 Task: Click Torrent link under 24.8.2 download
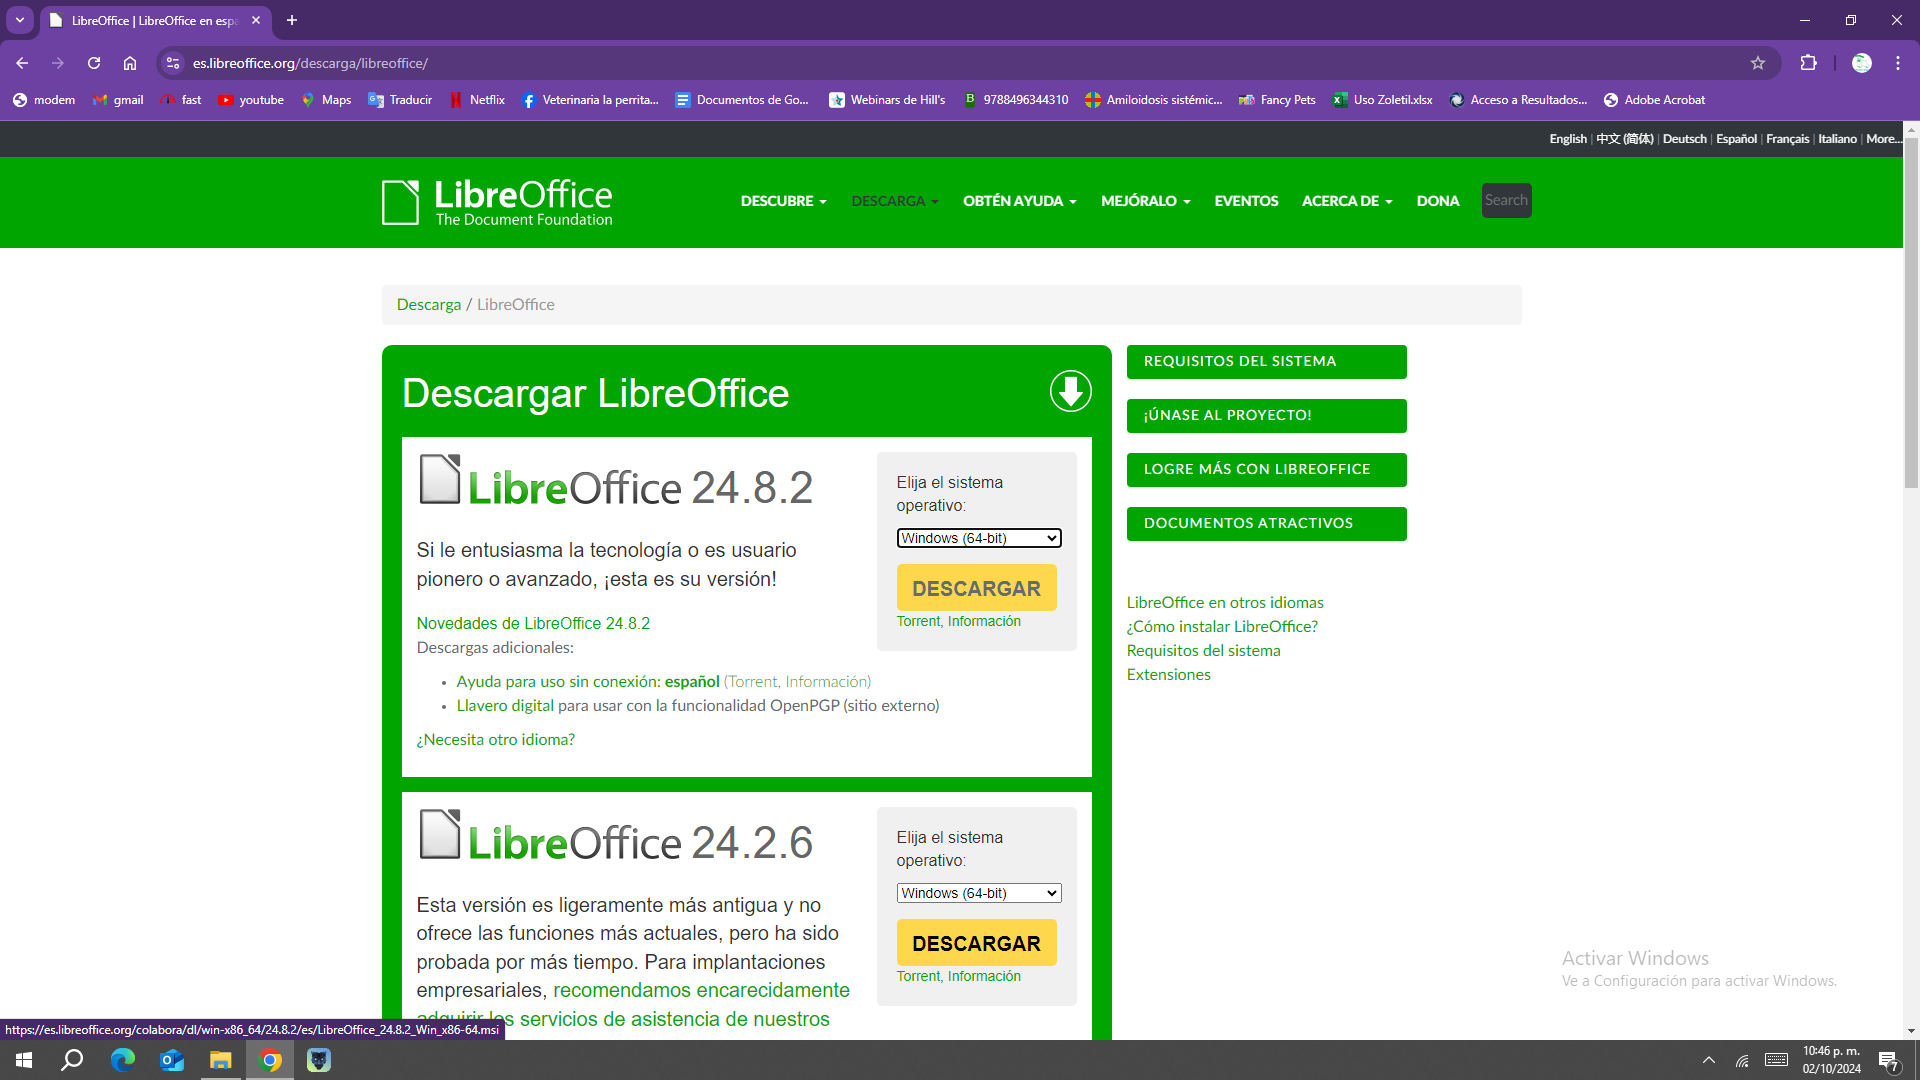[x=918, y=622]
